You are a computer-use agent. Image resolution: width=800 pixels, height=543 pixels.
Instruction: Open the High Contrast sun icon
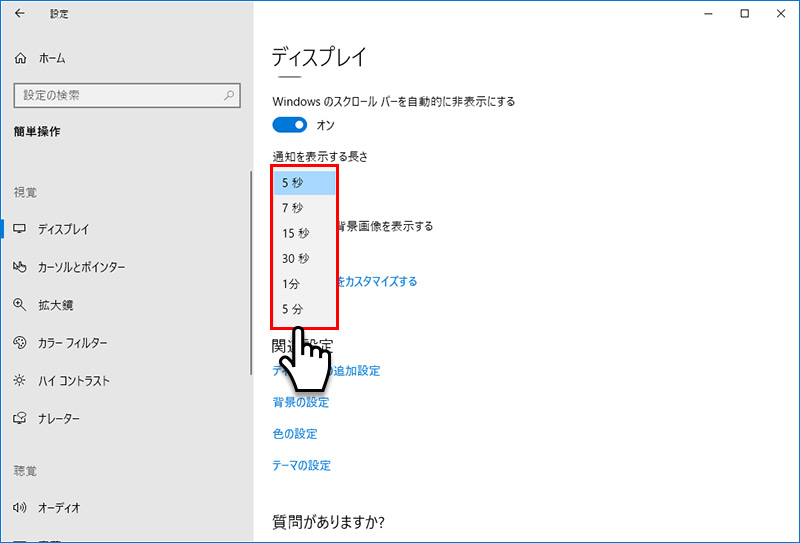tap(20, 381)
